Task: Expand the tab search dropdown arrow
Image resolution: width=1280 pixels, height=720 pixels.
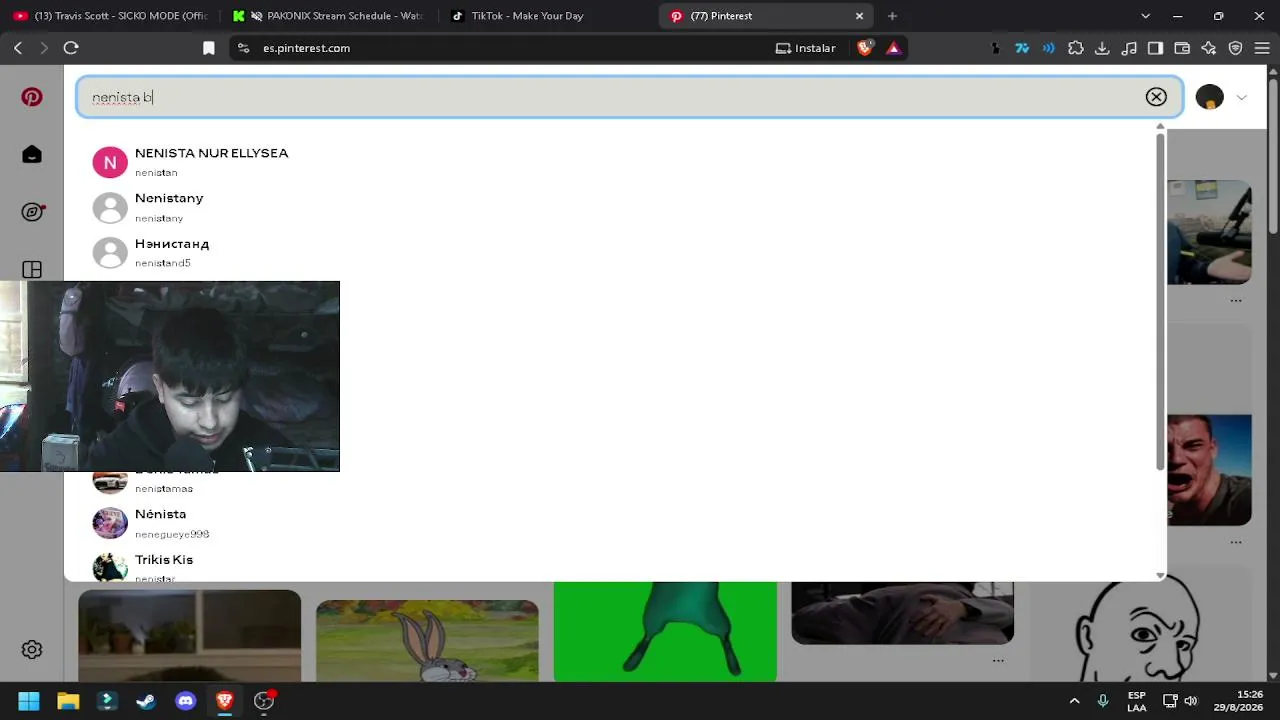Action: pyautogui.click(x=1145, y=16)
